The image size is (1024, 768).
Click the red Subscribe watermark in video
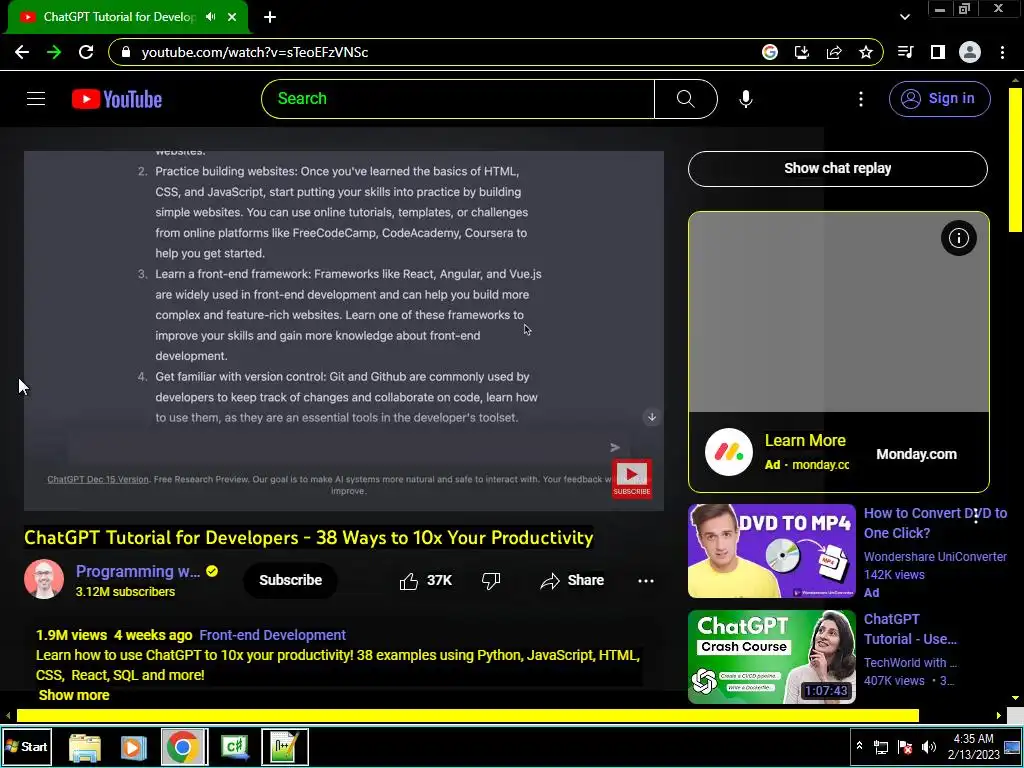coord(632,478)
